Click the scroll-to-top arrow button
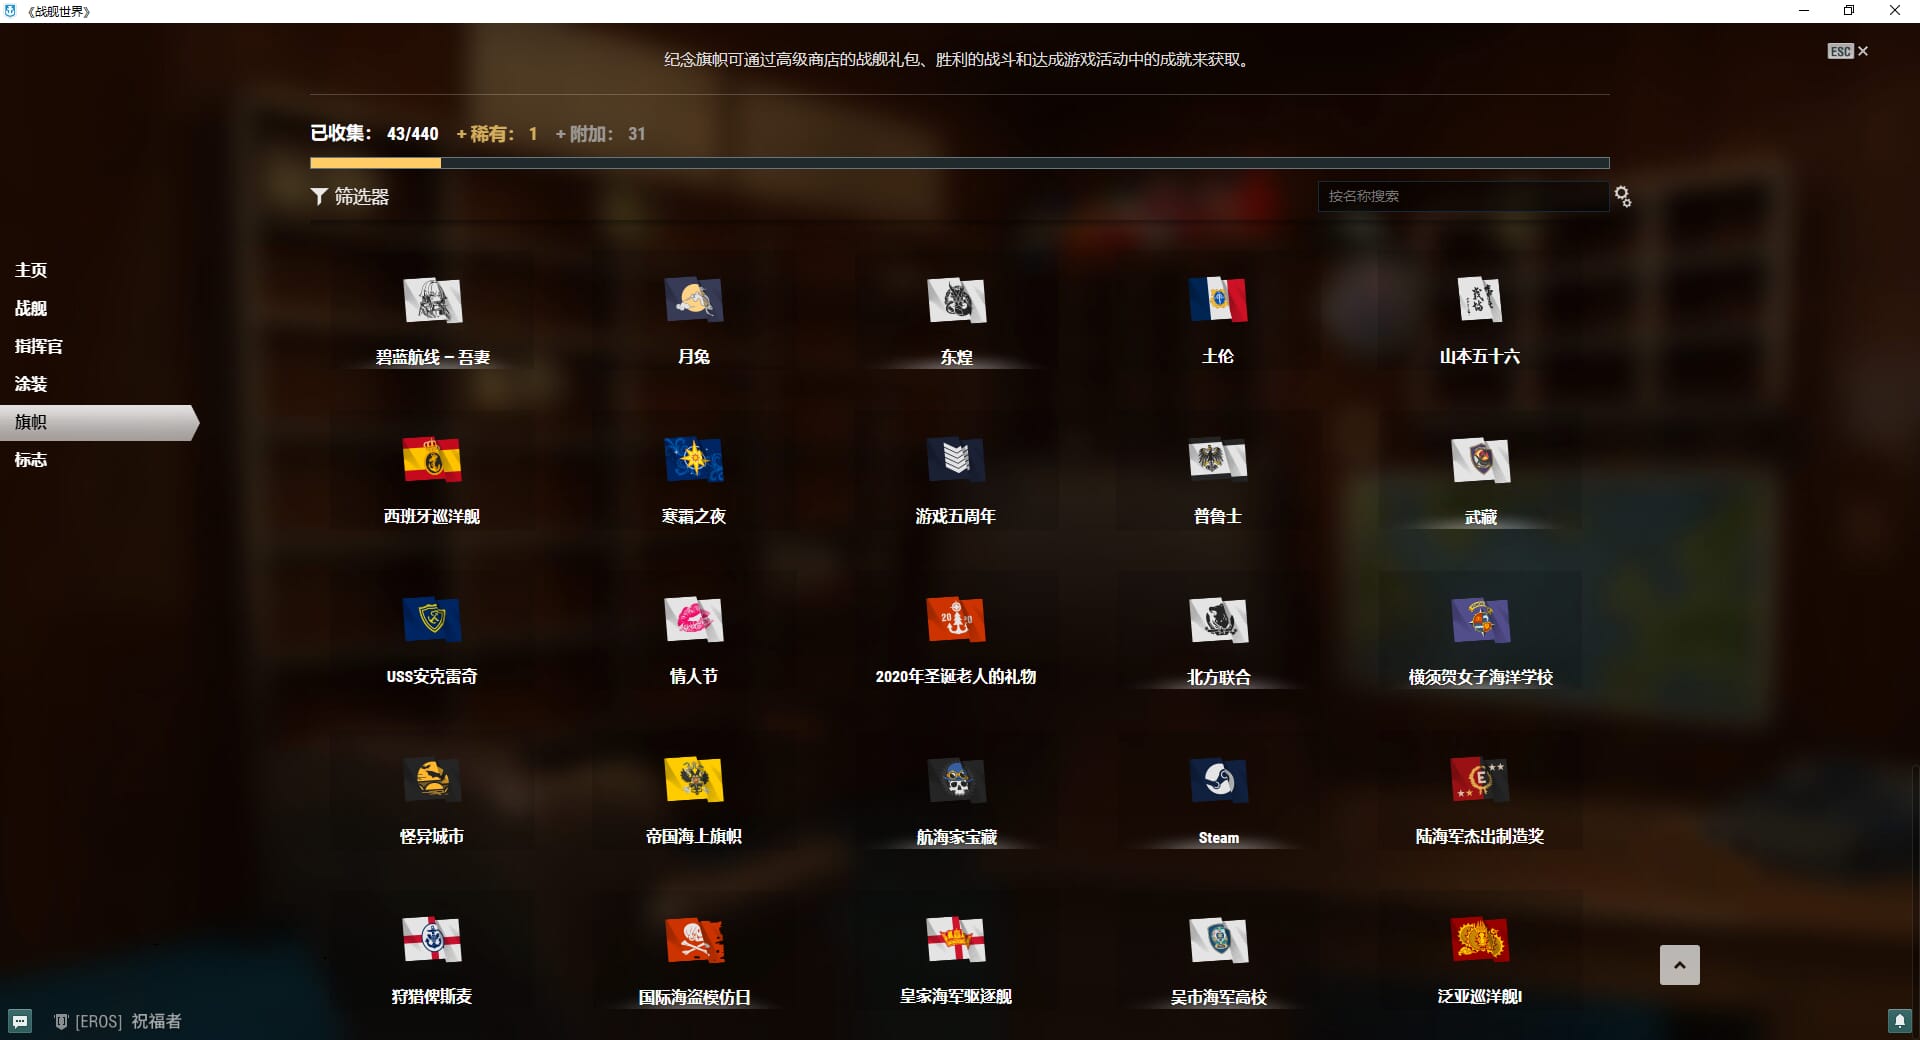The height and width of the screenshot is (1040, 1920). click(1679, 965)
